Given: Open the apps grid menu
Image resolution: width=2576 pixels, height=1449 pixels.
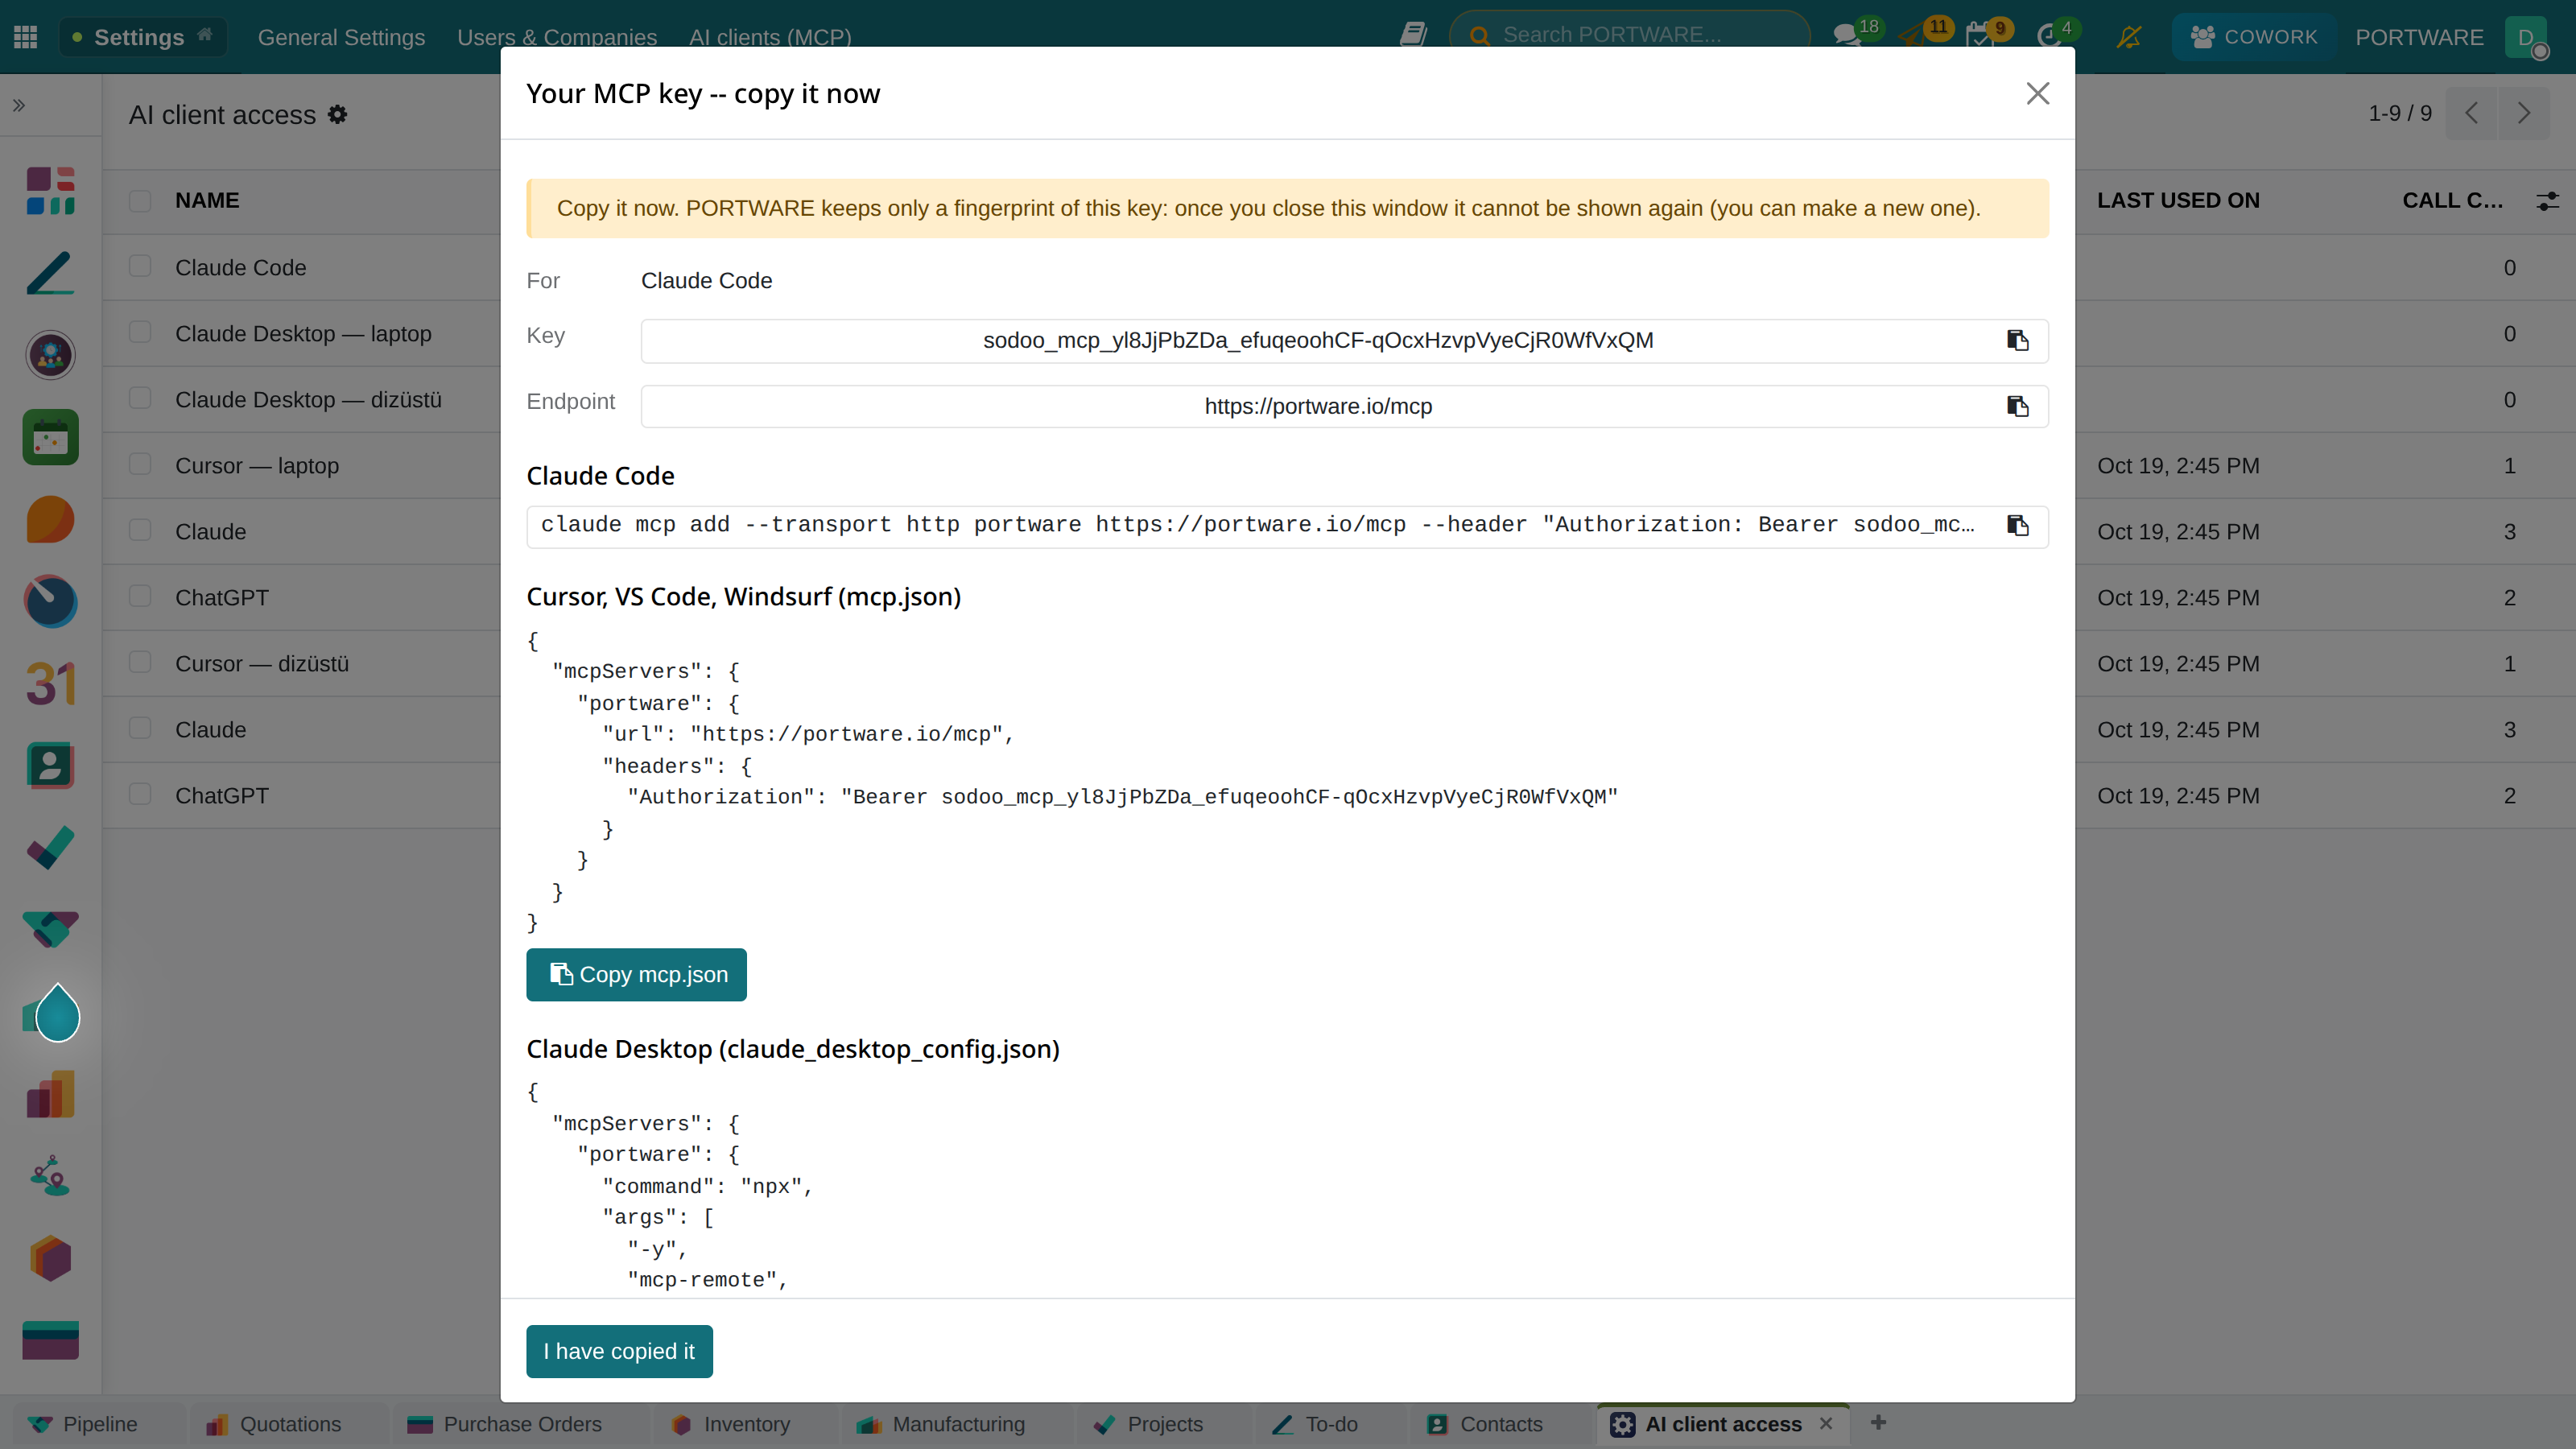Looking at the screenshot, I should pyautogui.click(x=26, y=37).
